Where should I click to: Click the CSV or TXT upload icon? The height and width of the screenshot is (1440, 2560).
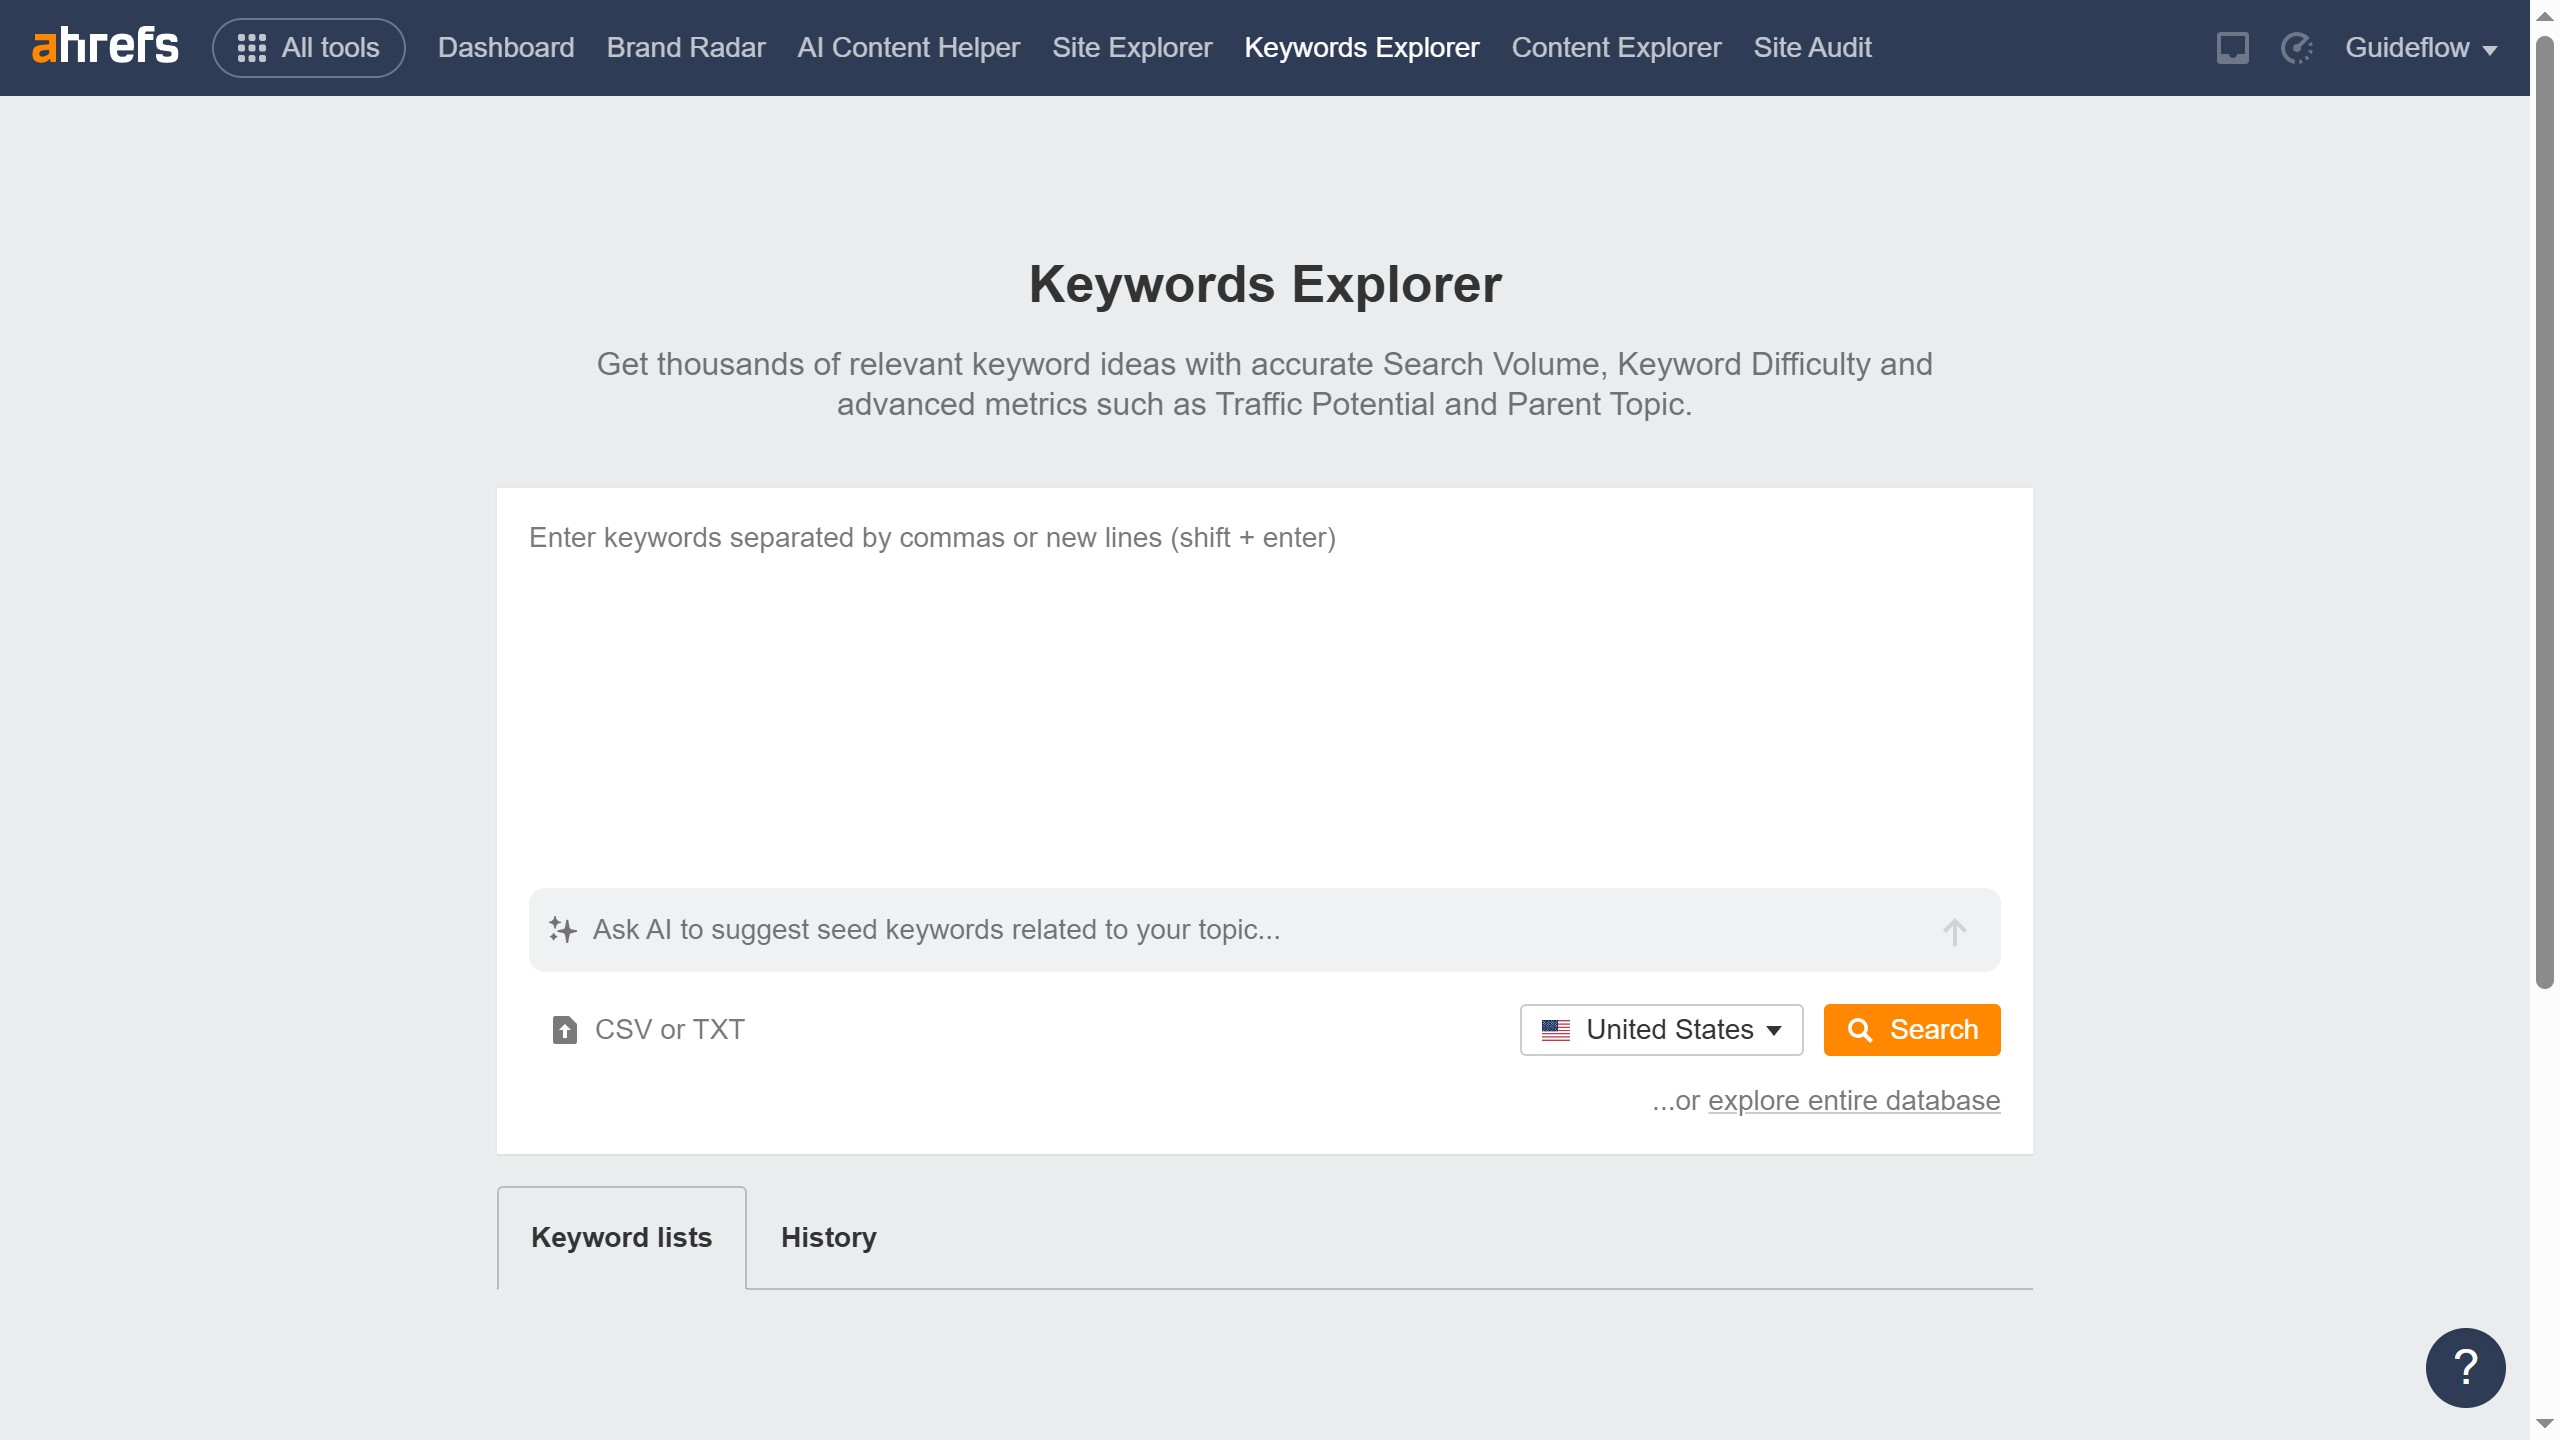(565, 1030)
